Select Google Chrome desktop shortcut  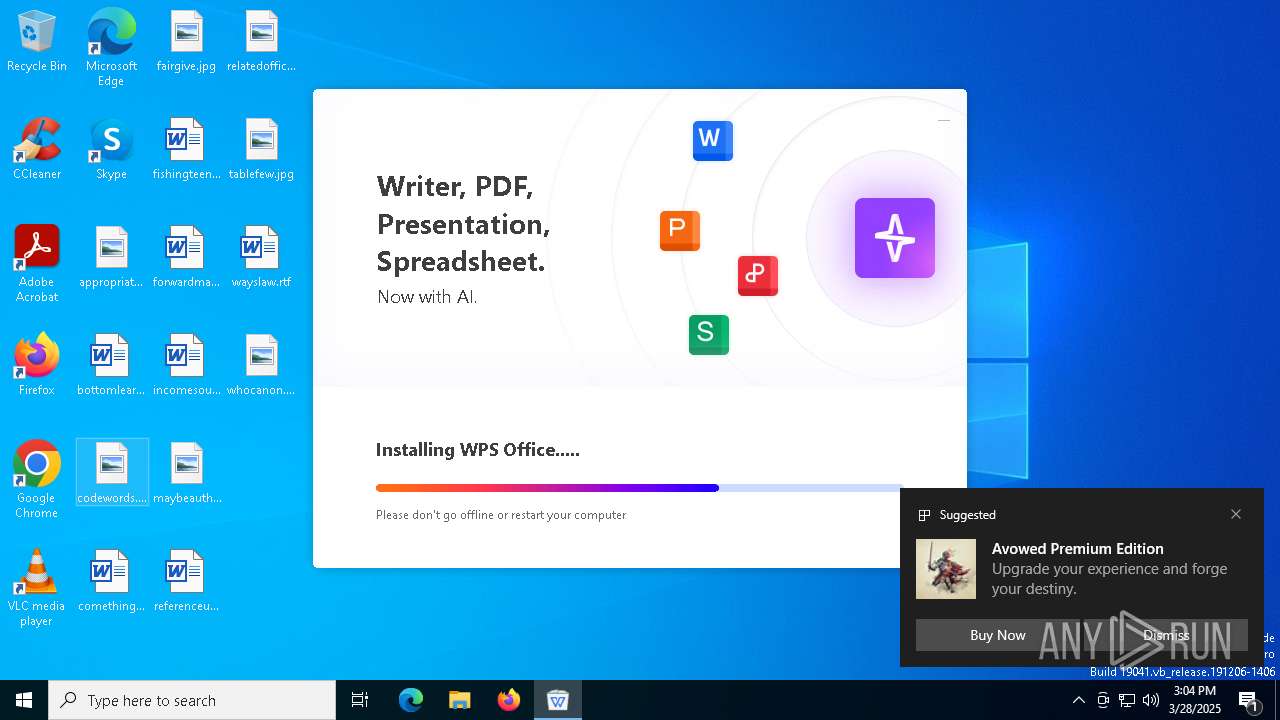point(37,480)
